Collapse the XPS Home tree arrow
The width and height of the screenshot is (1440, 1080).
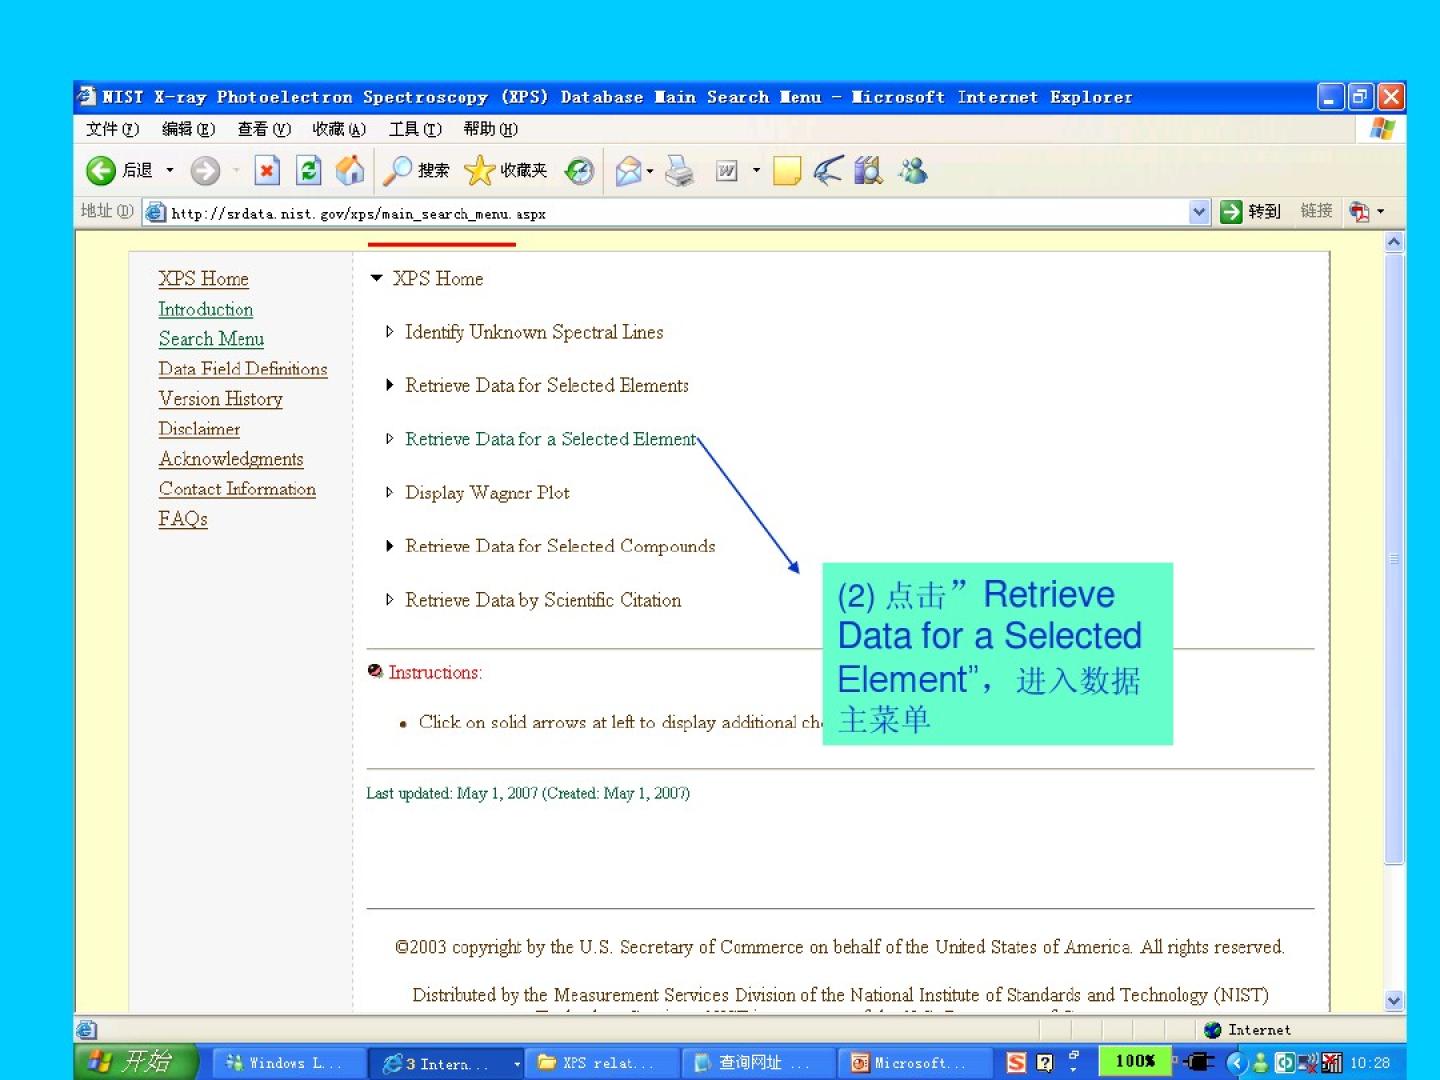click(x=377, y=279)
